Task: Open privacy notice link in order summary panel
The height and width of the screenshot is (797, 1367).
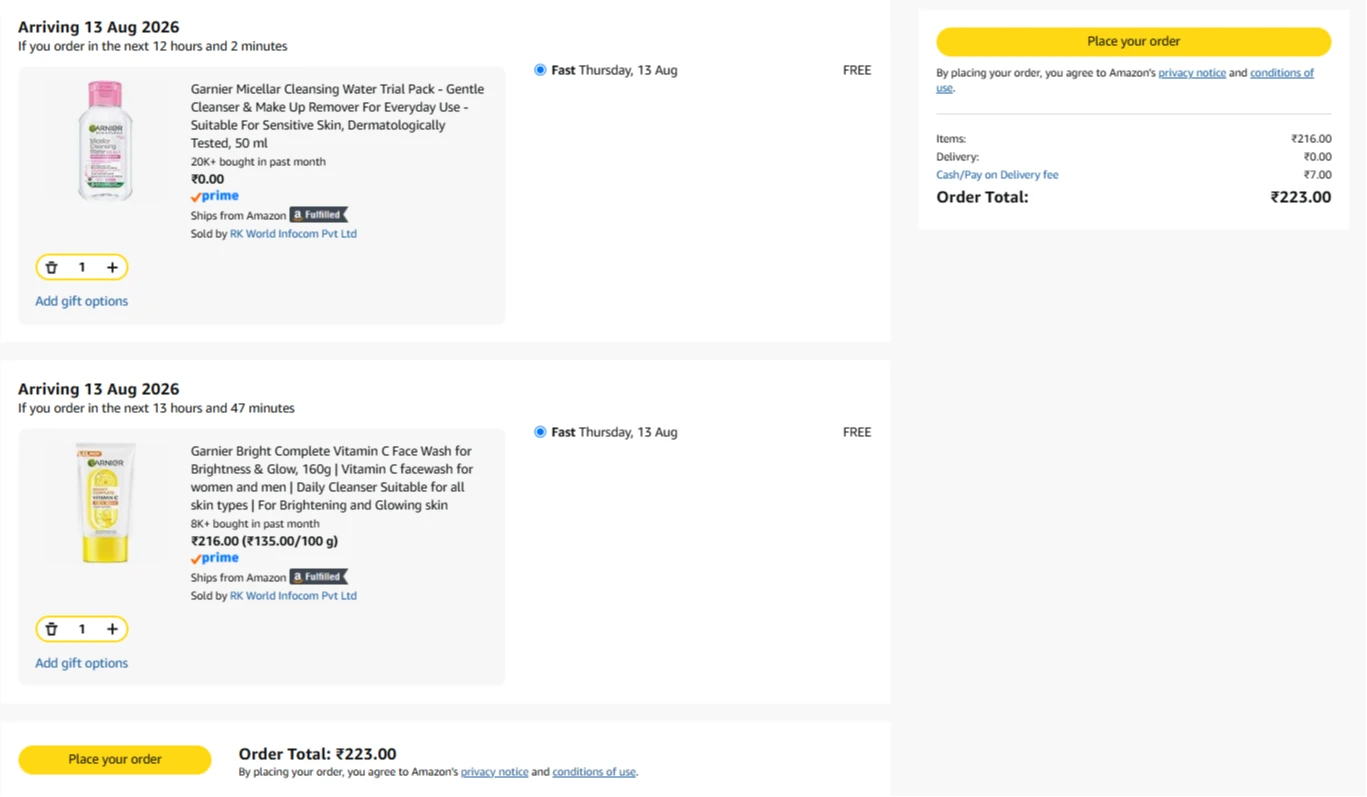Action: point(1192,73)
